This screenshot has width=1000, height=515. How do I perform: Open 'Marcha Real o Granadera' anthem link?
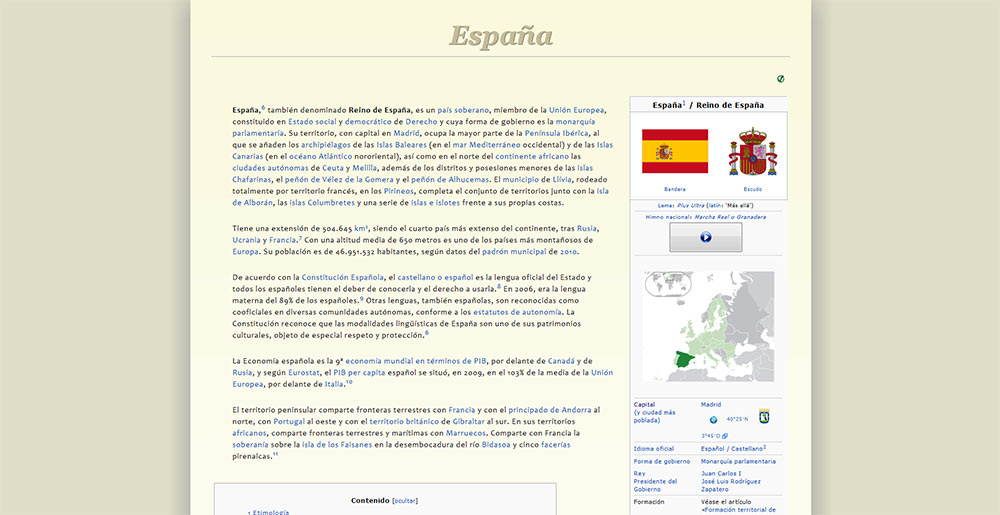tap(730, 217)
